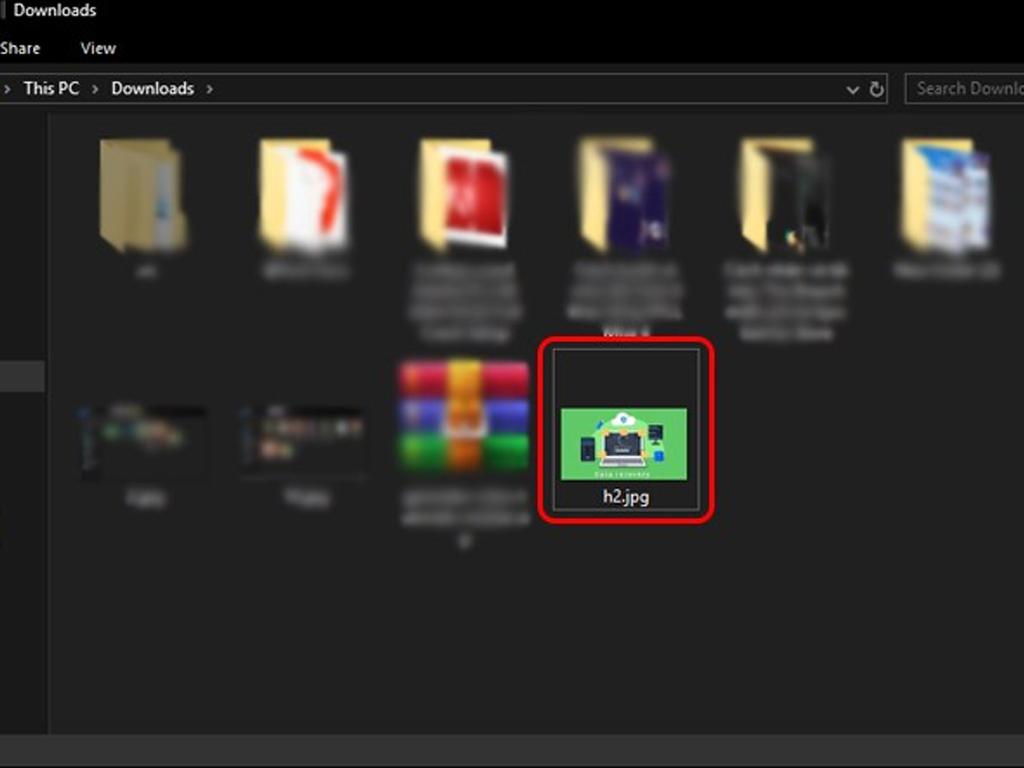Expand the chevron before This PC breadcrumb
The image size is (1024, 768).
tap(7, 89)
